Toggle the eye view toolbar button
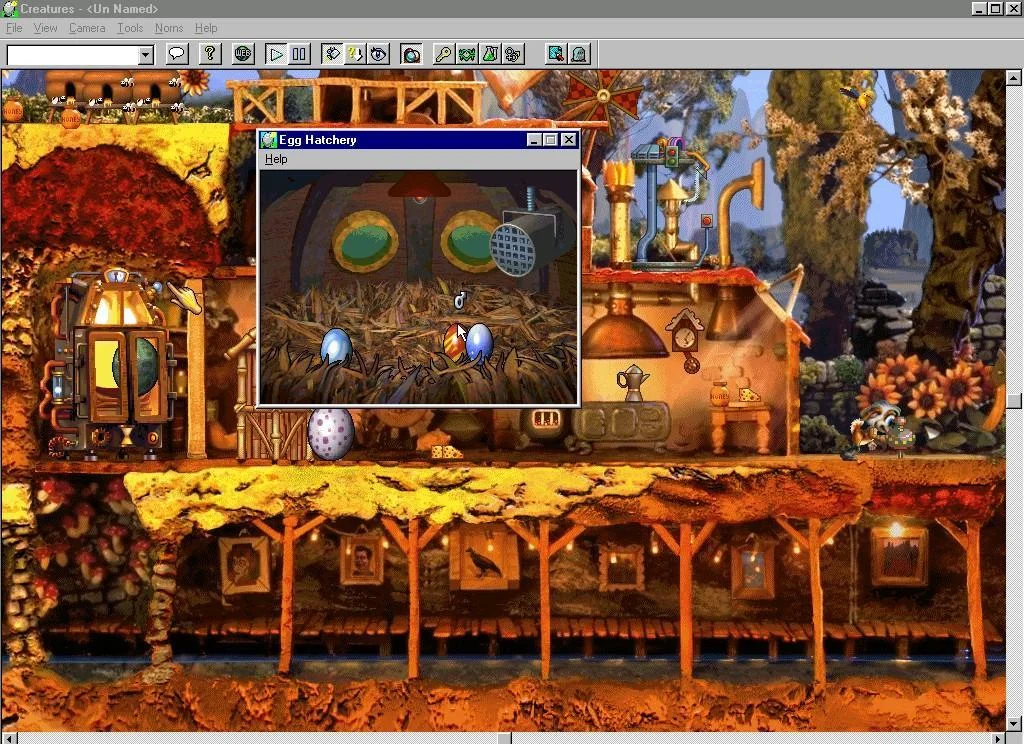The height and width of the screenshot is (744, 1024). point(379,54)
